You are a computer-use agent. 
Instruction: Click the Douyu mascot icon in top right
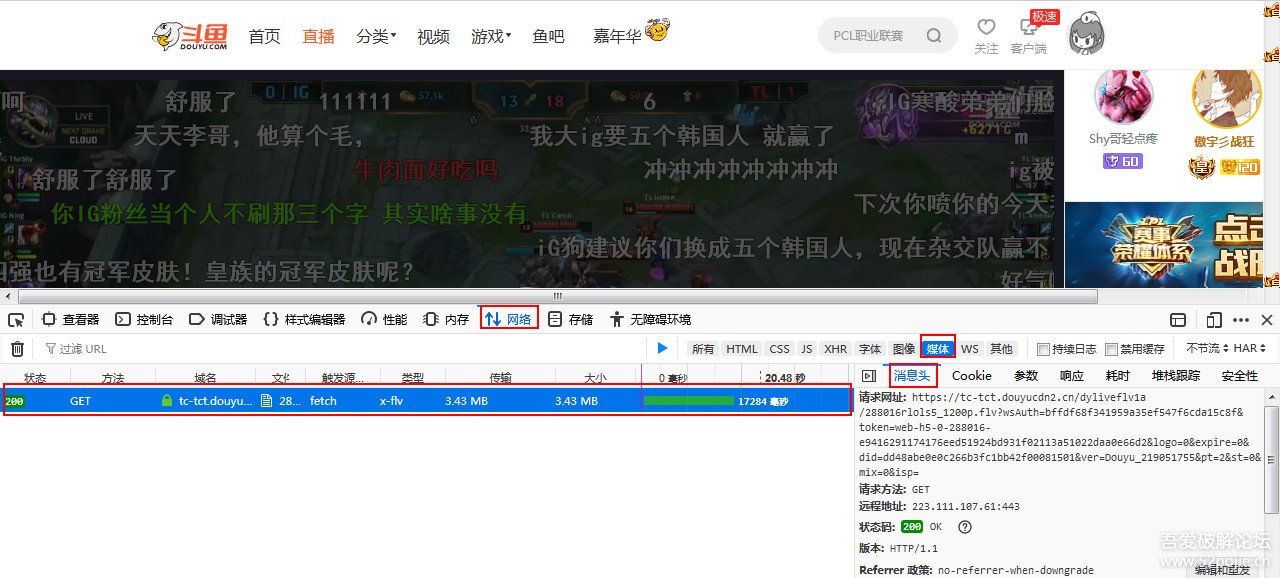pos(1086,33)
